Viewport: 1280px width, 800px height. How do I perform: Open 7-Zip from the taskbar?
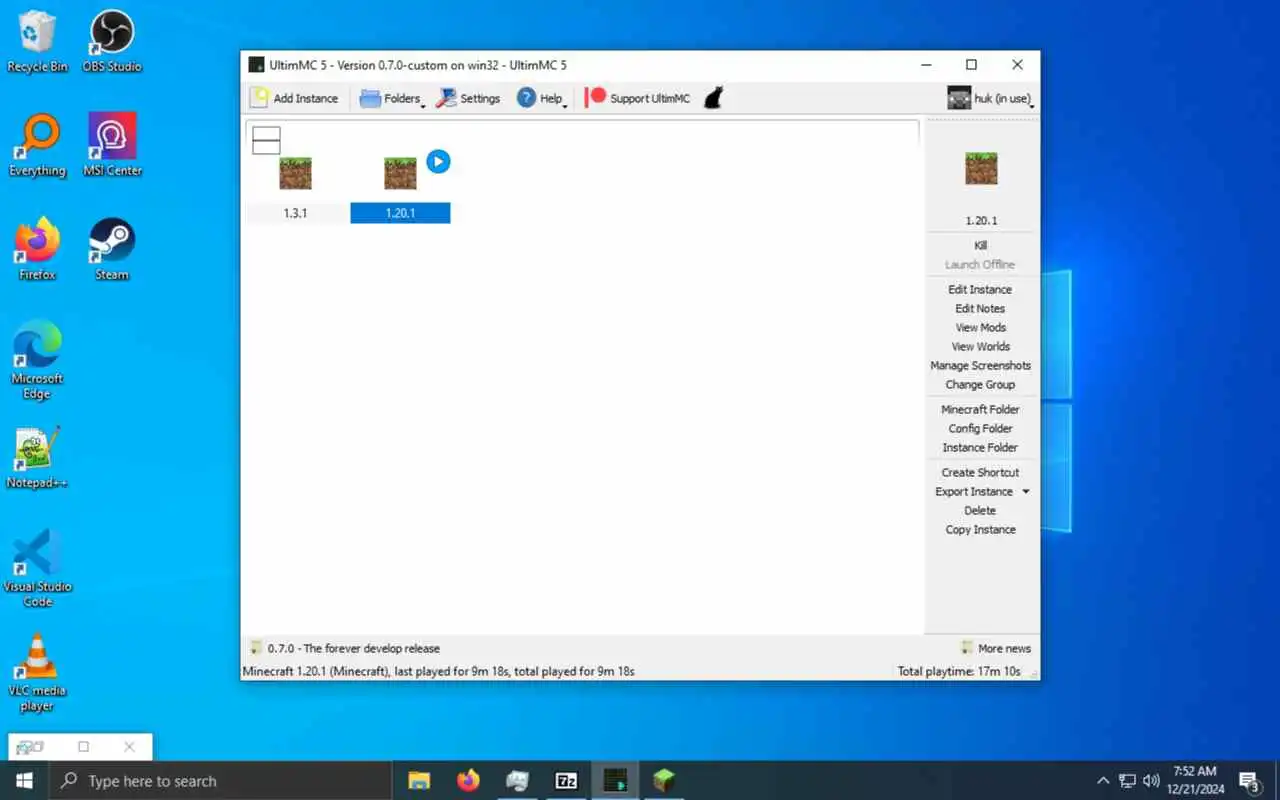pyautogui.click(x=566, y=781)
